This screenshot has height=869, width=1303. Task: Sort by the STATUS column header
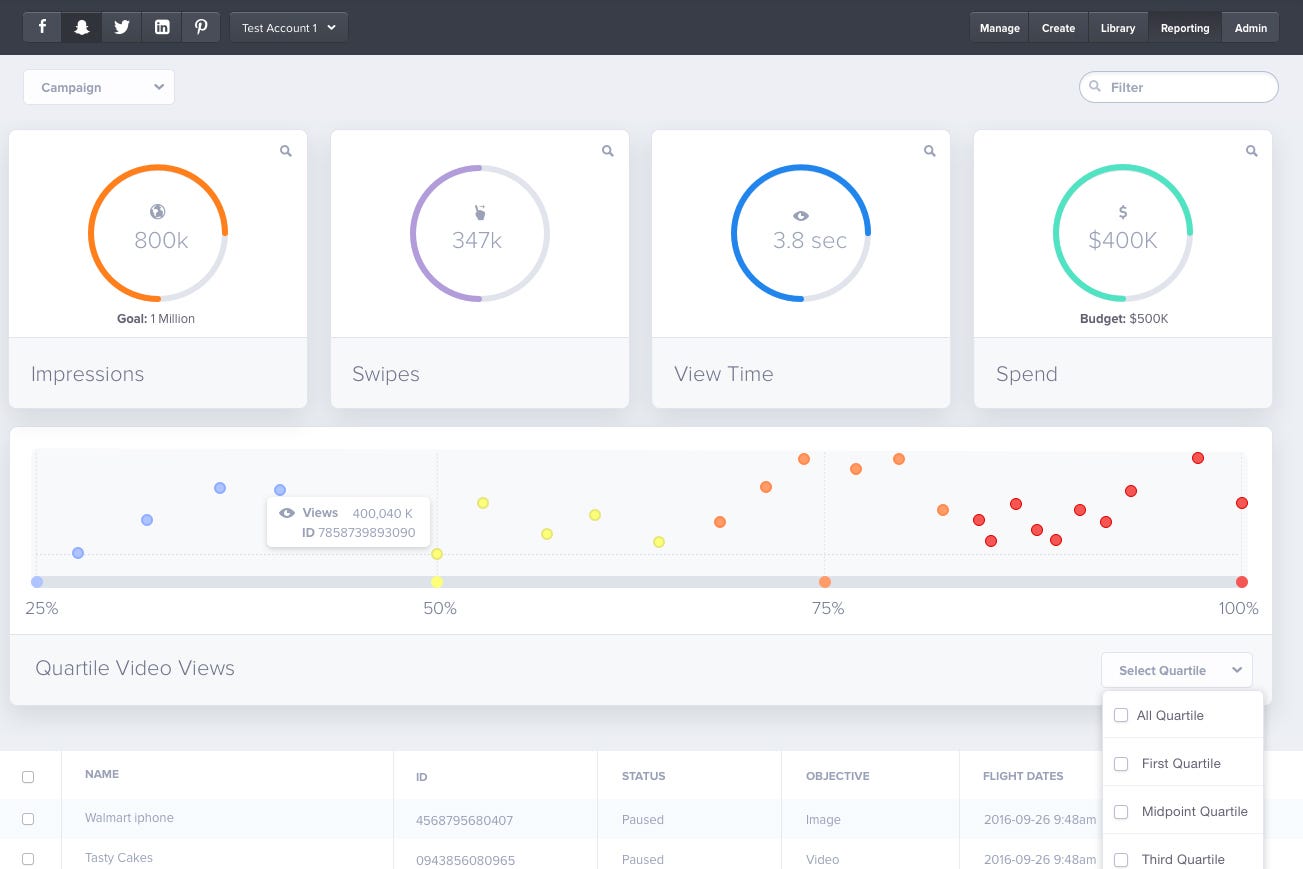coord(643,776)
